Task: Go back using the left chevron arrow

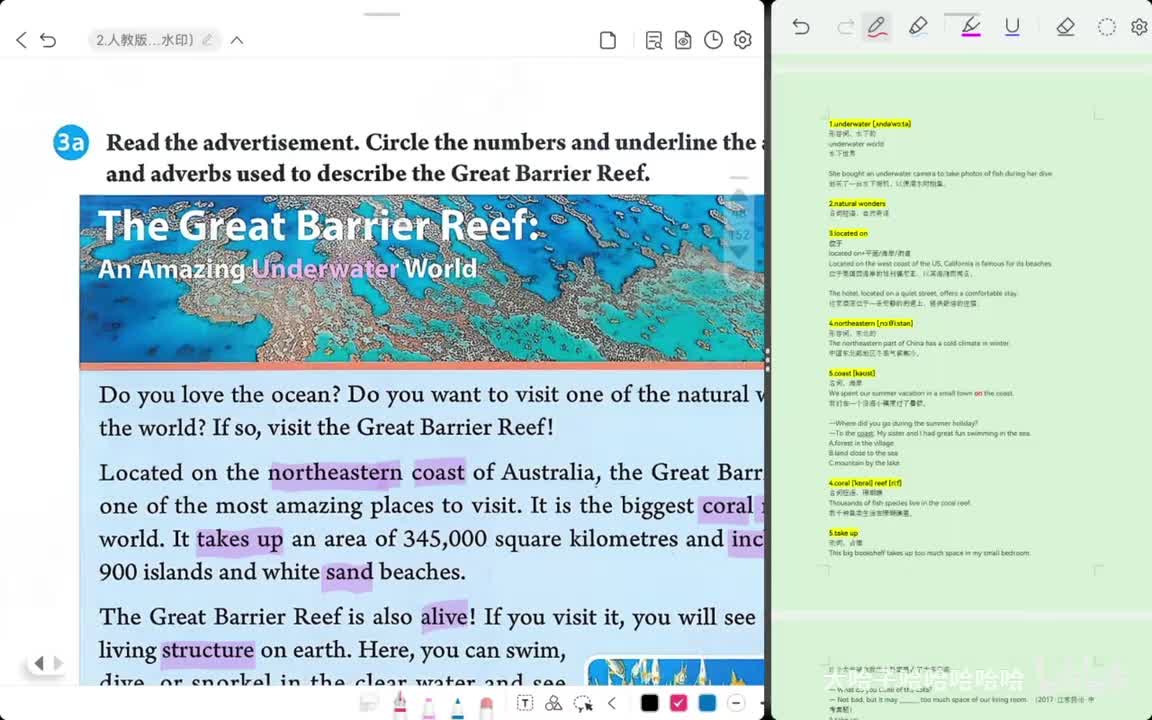Action: coord(21,40)
